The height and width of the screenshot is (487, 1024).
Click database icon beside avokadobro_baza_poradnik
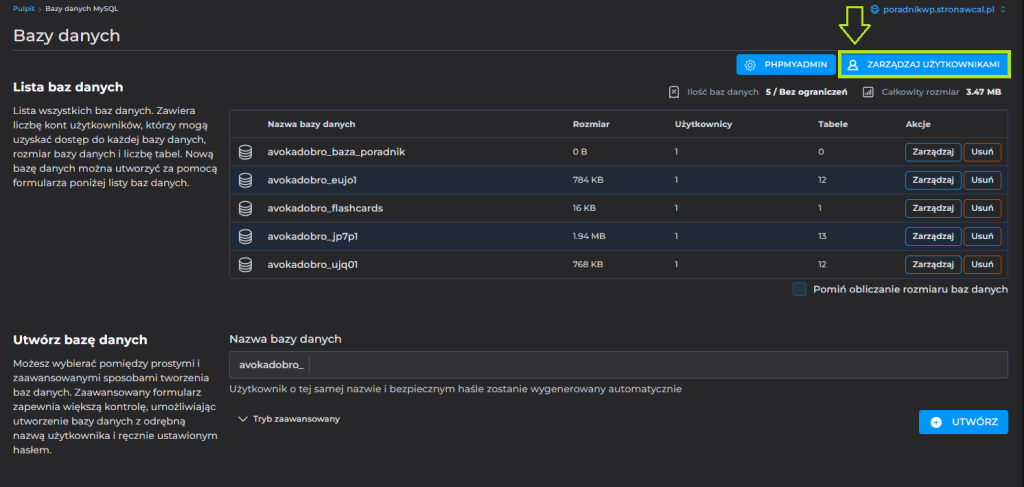[245, 152]
